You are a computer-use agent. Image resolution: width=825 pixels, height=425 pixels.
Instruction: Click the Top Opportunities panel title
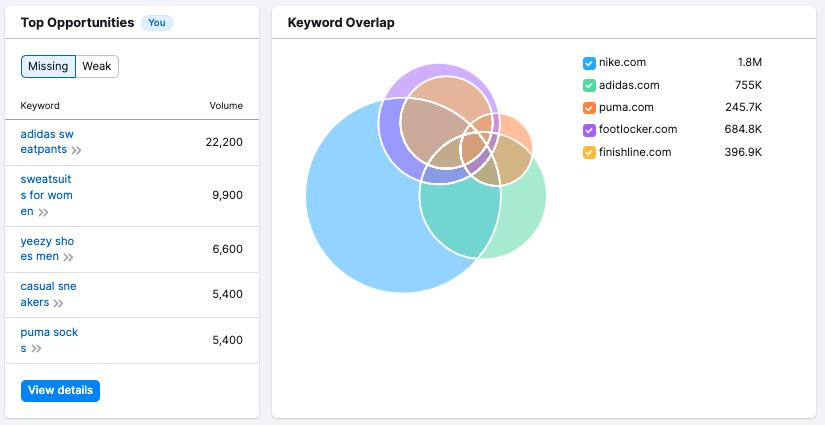tap(77, 23)
